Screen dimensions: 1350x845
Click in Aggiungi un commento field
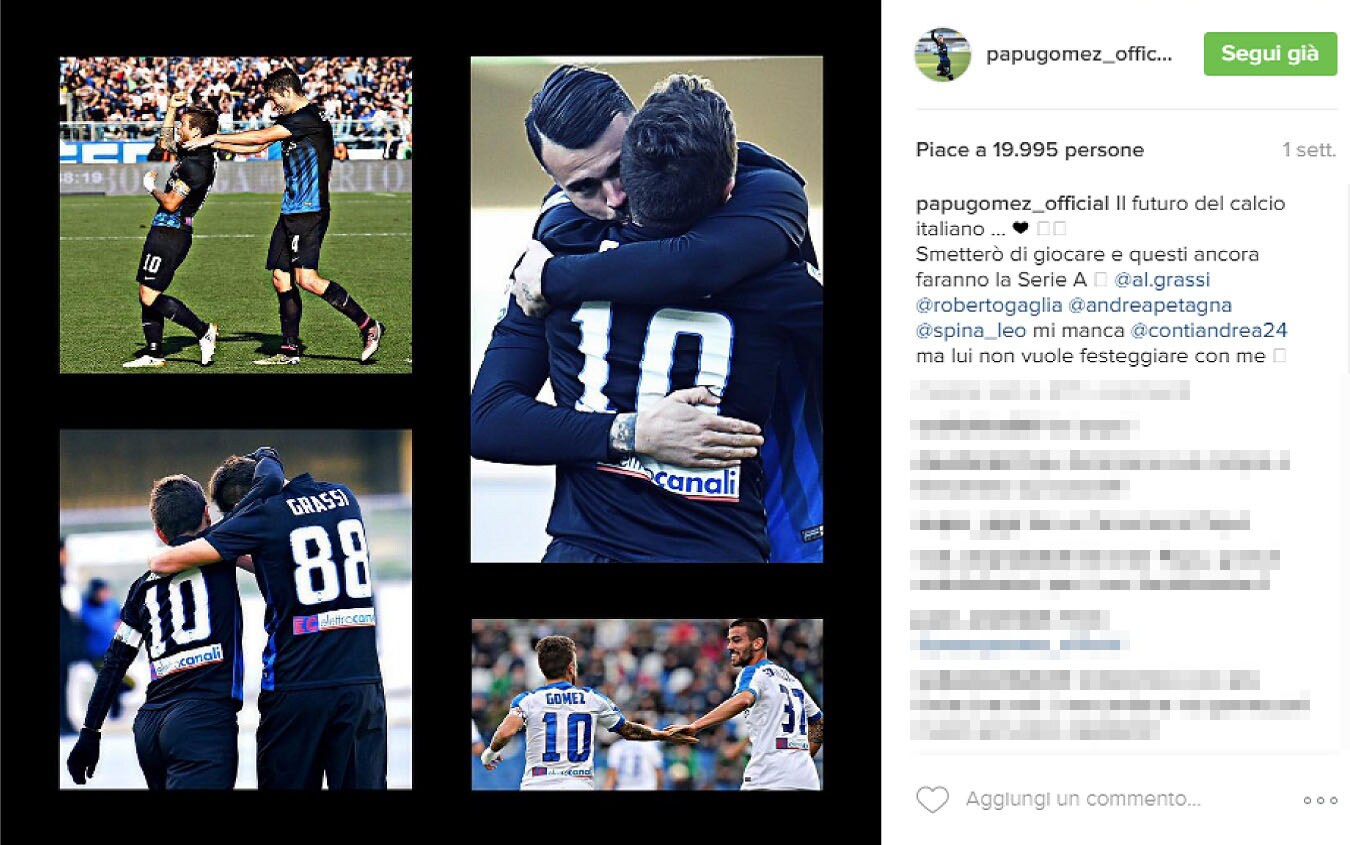pyautogui.click(x=1083, y=800)
